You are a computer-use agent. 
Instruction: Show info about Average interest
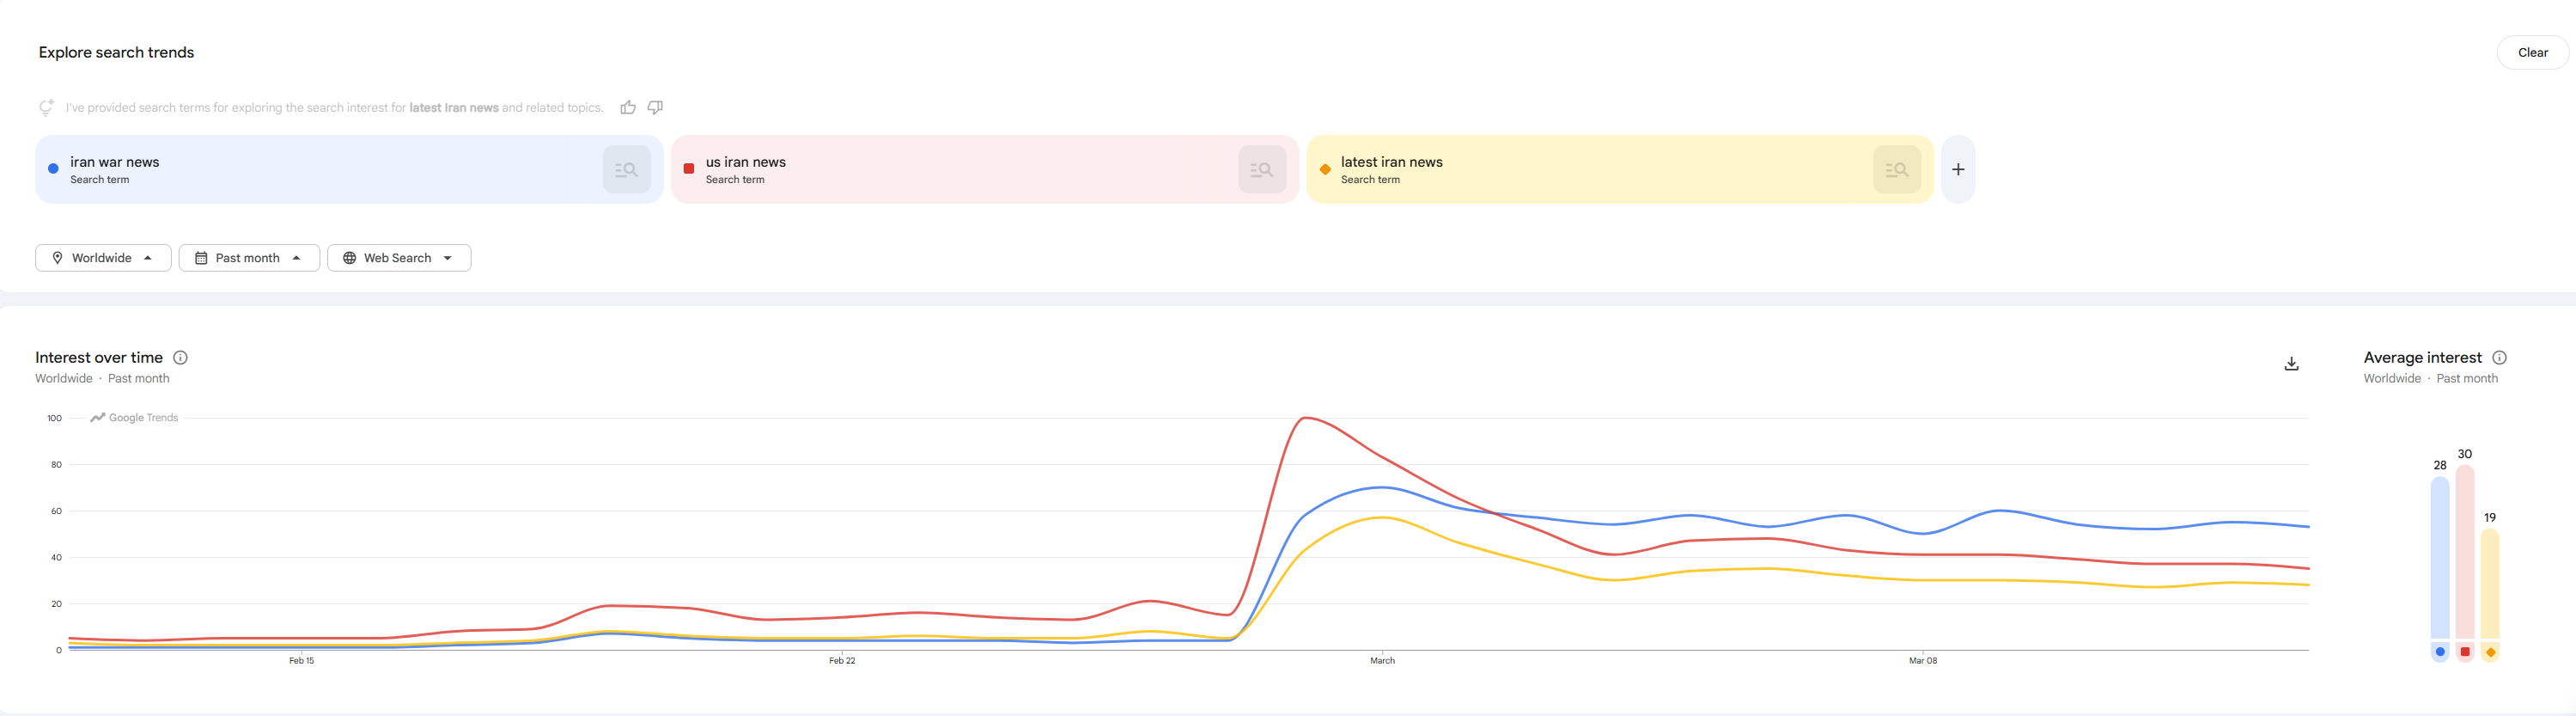[x=2499, y=358]
